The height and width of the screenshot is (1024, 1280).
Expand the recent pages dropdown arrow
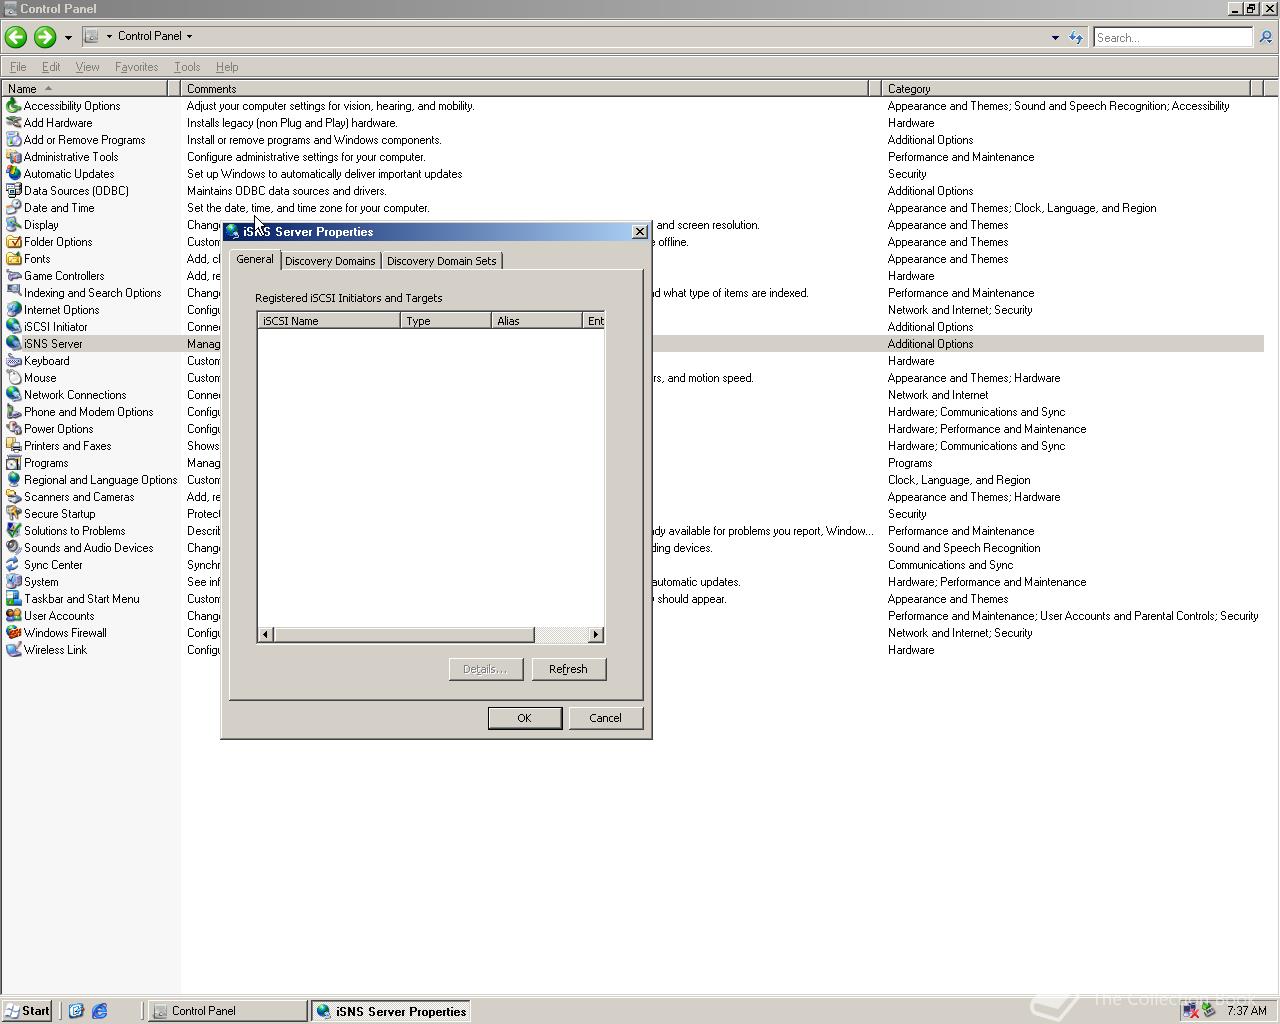pos(68,37)
